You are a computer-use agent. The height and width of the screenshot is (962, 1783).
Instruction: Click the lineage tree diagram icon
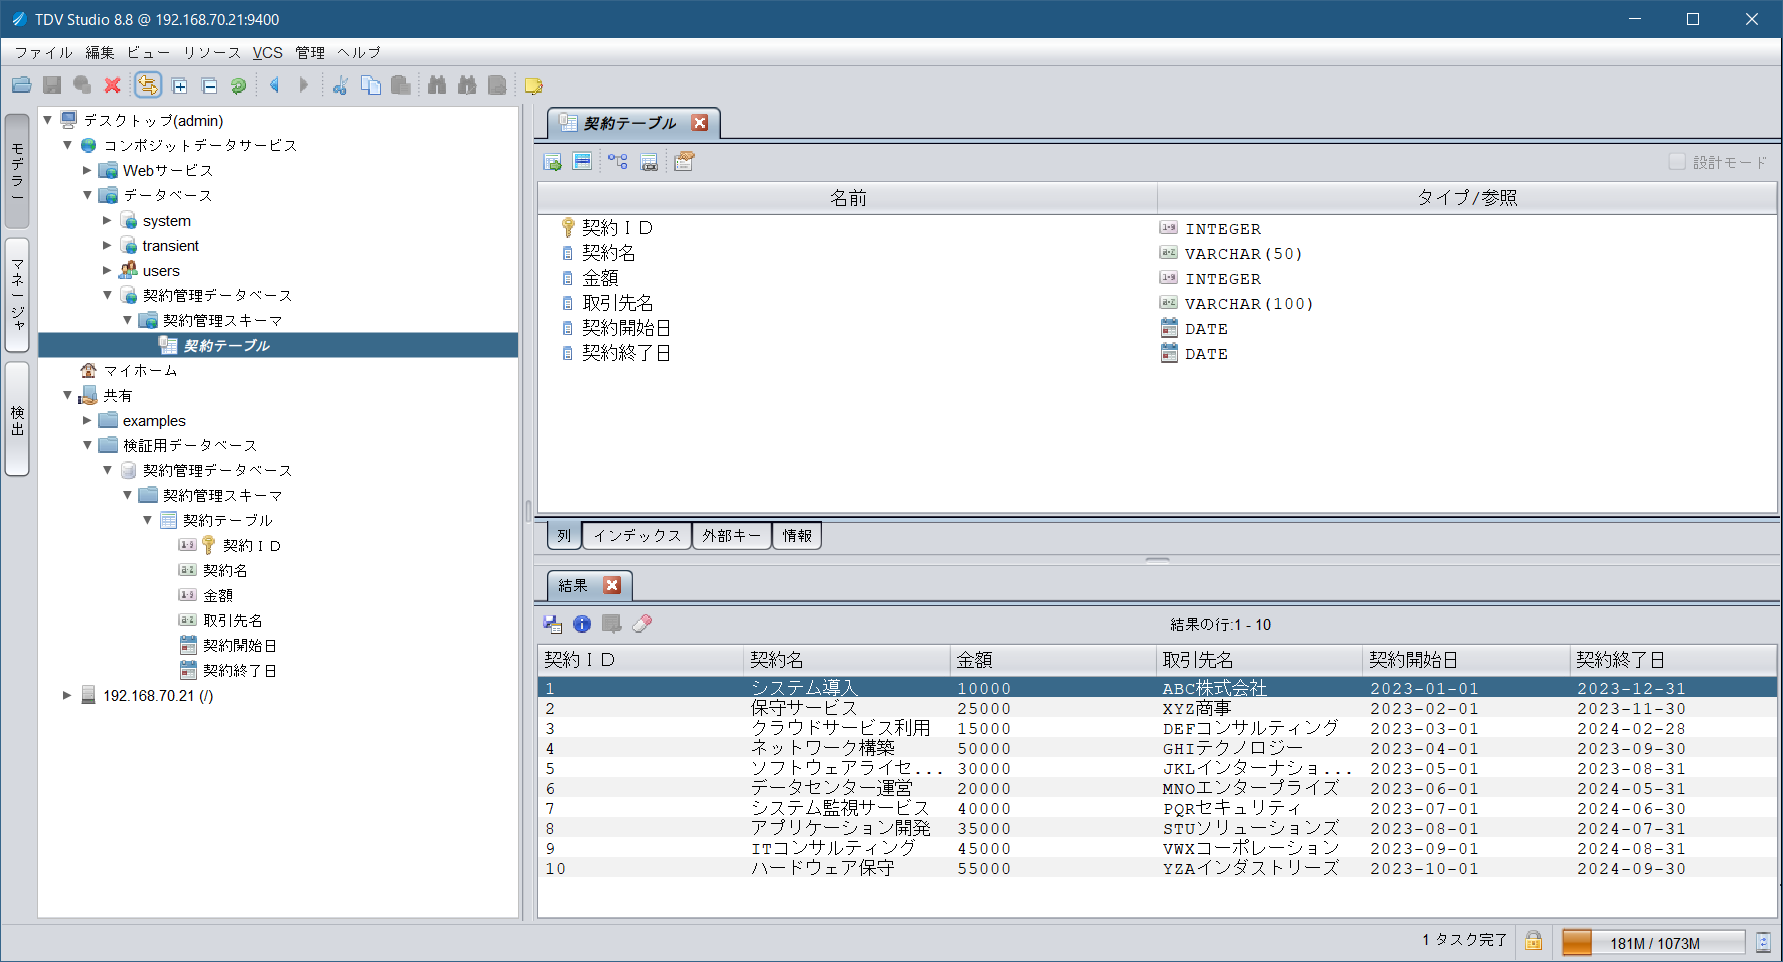click(x=618, y=162)
